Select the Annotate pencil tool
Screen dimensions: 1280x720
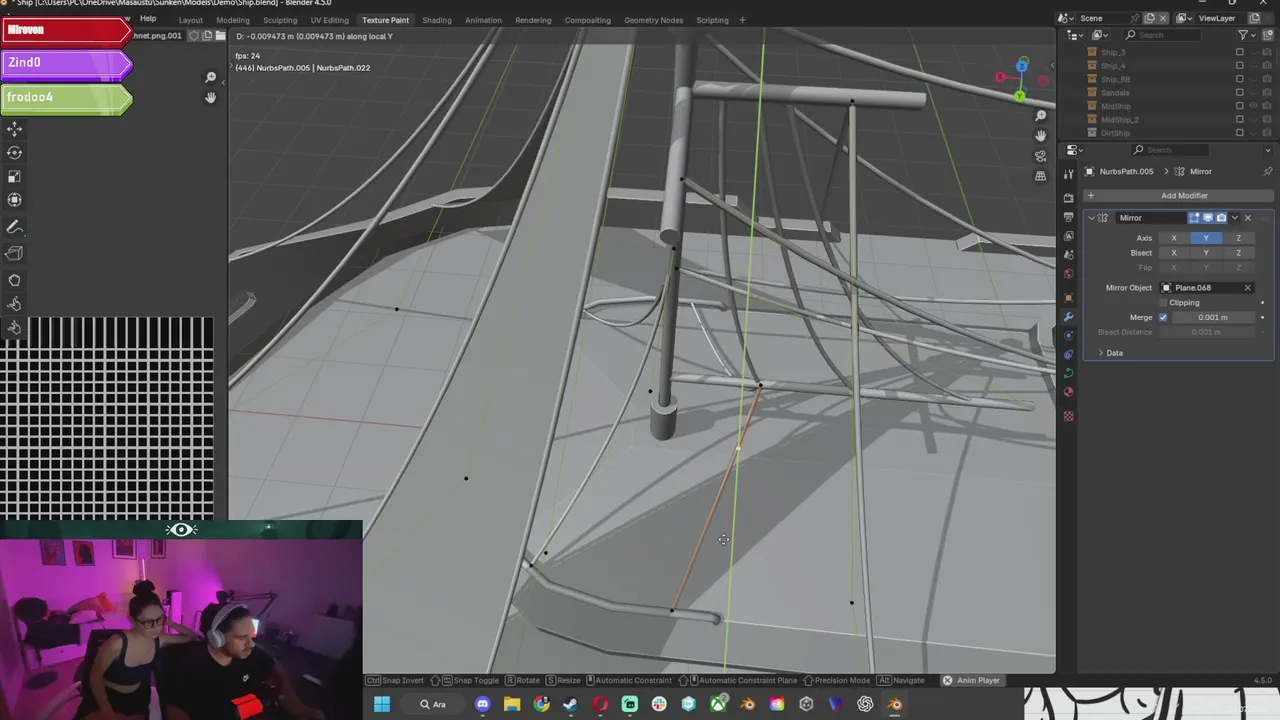point(15,228)
